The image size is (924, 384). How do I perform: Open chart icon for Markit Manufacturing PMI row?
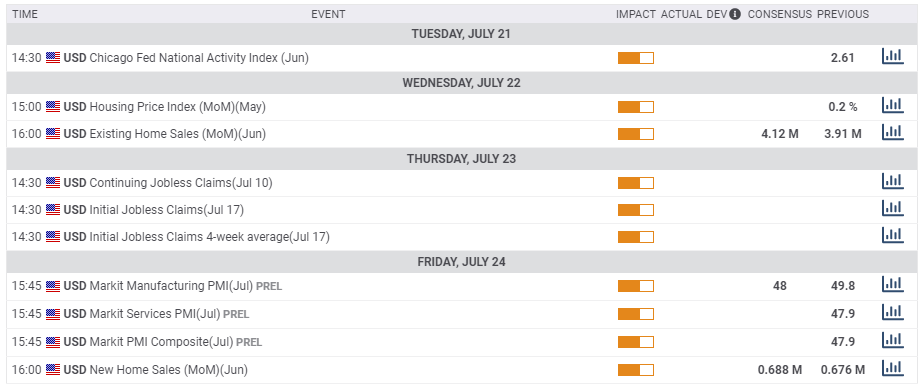point(892,284)
